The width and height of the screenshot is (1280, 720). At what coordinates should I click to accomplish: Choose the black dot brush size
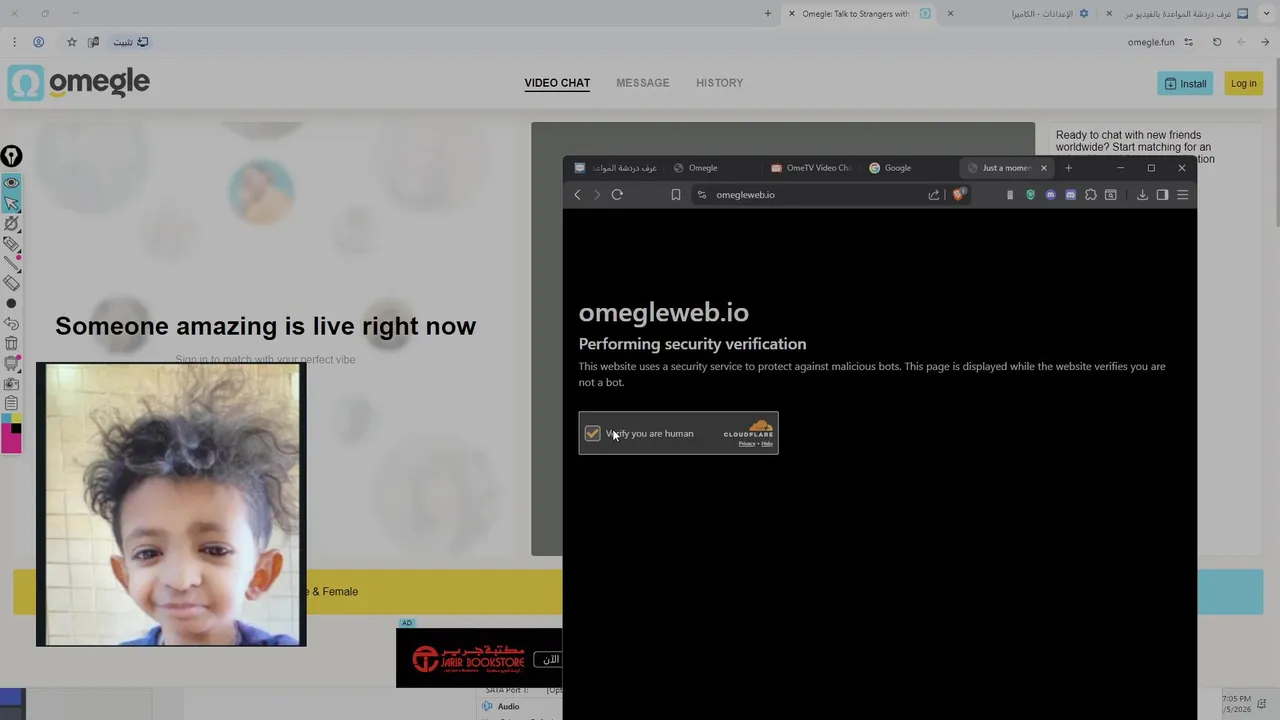[x=11, y=303]
